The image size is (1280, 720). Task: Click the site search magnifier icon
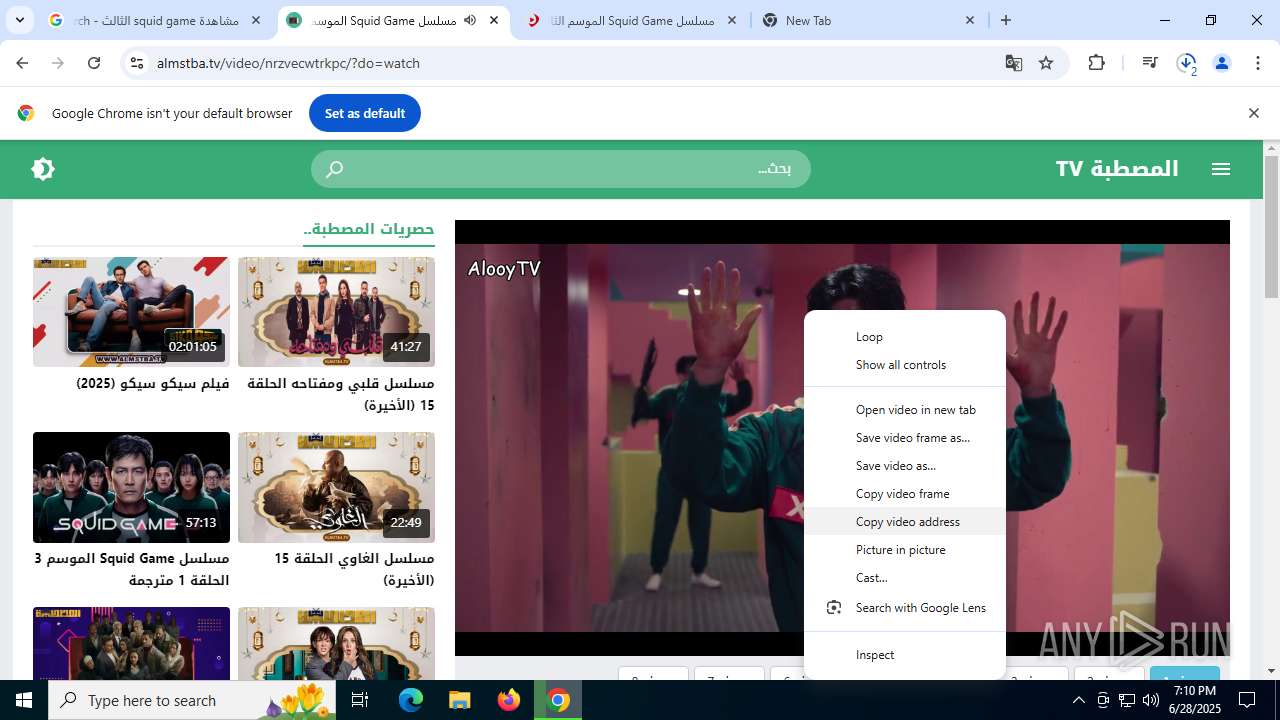(335, 169)
